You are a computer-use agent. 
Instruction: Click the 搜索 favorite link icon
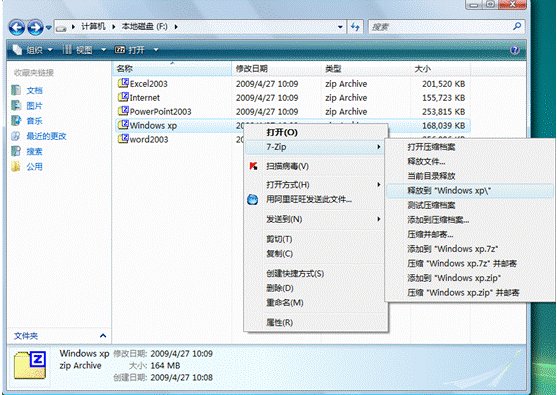click(x=16, y=151)
